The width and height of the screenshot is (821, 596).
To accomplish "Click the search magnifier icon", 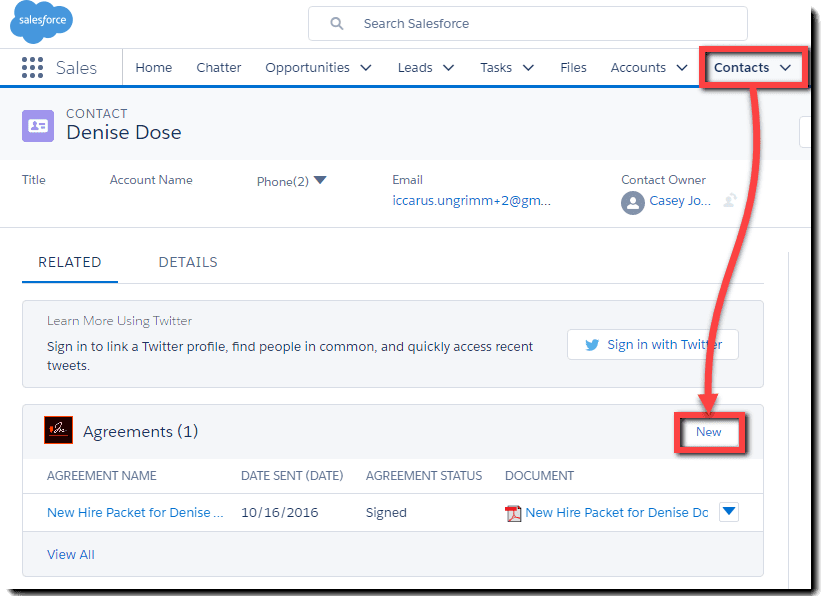I will click(337, 24).
